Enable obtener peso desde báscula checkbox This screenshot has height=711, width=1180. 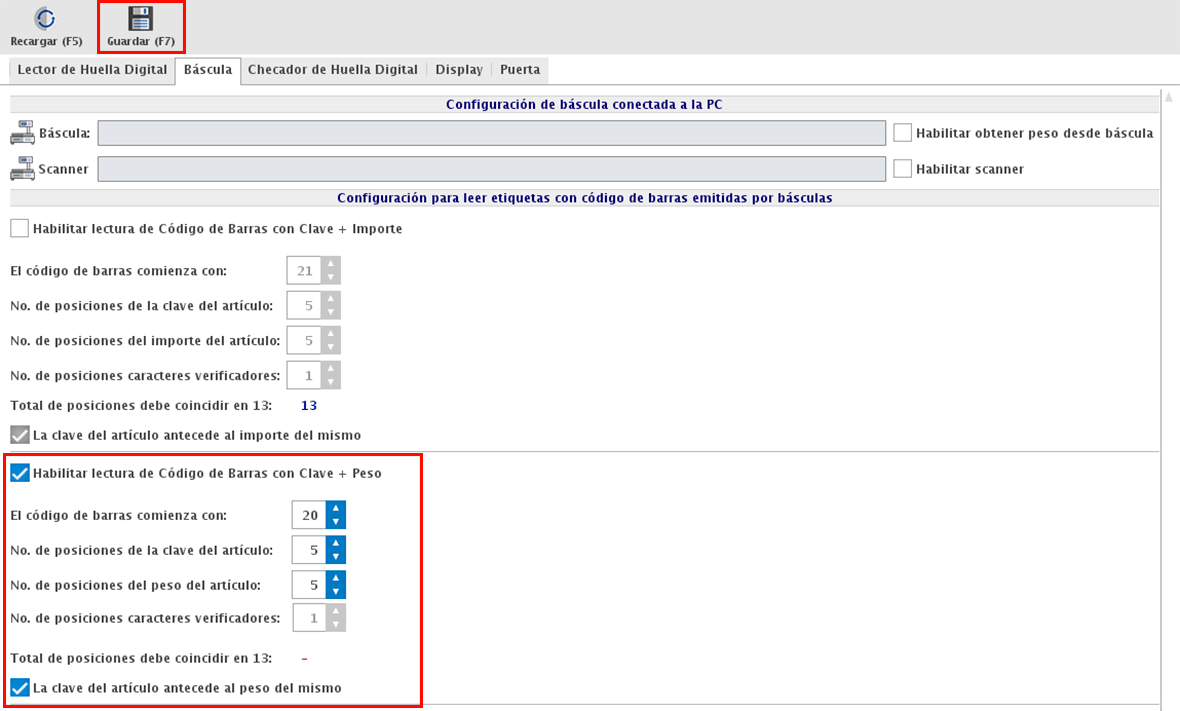coord(903,133)
